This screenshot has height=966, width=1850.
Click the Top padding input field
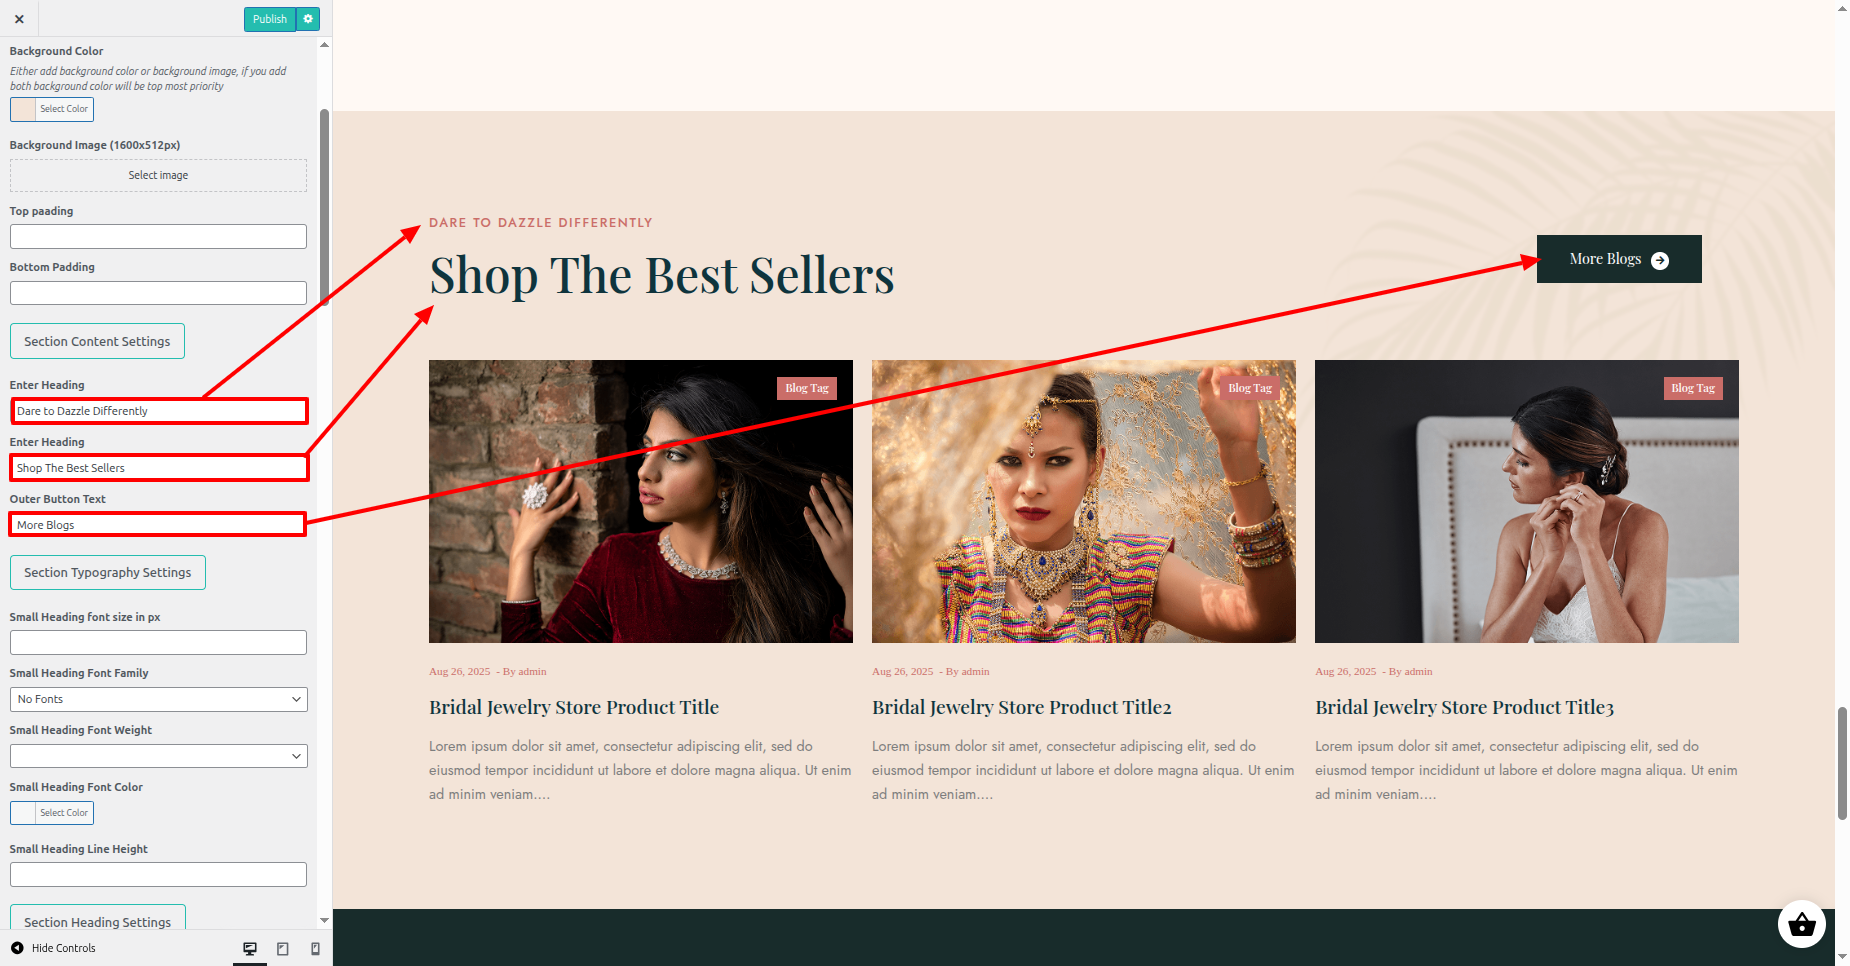158,236
